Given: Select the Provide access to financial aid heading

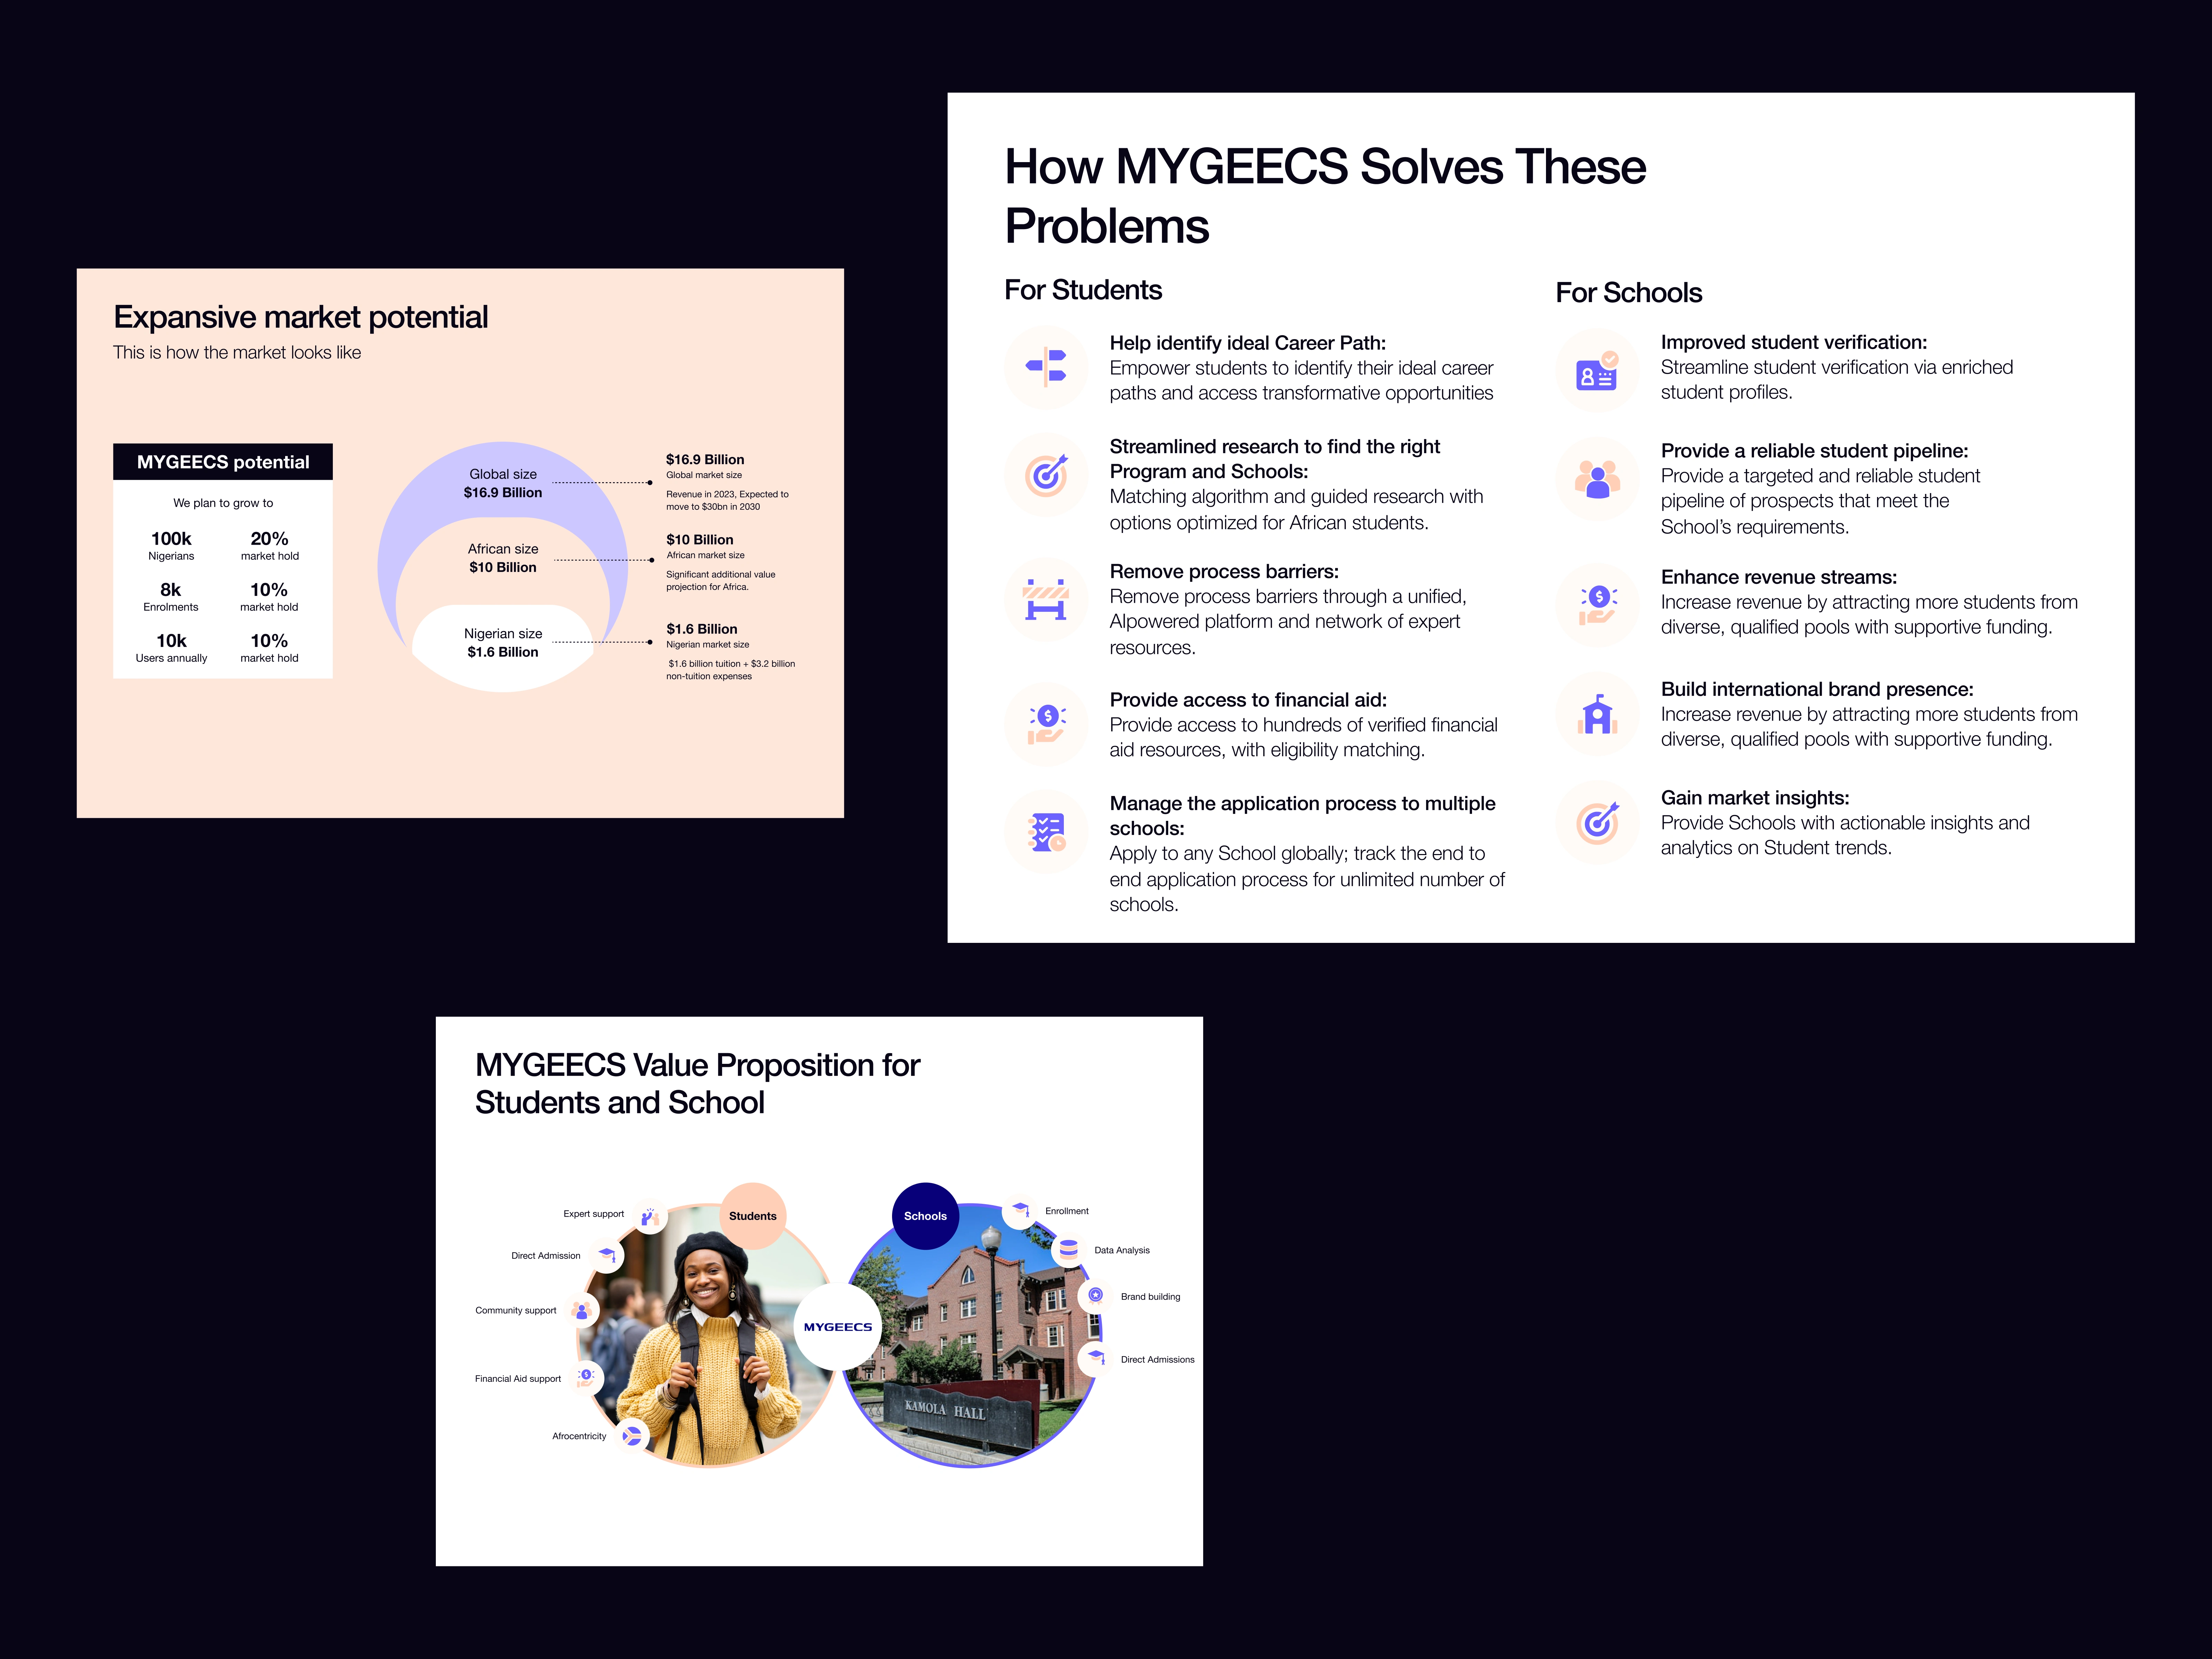Looking at the screenshot, I should (1248, 700).
